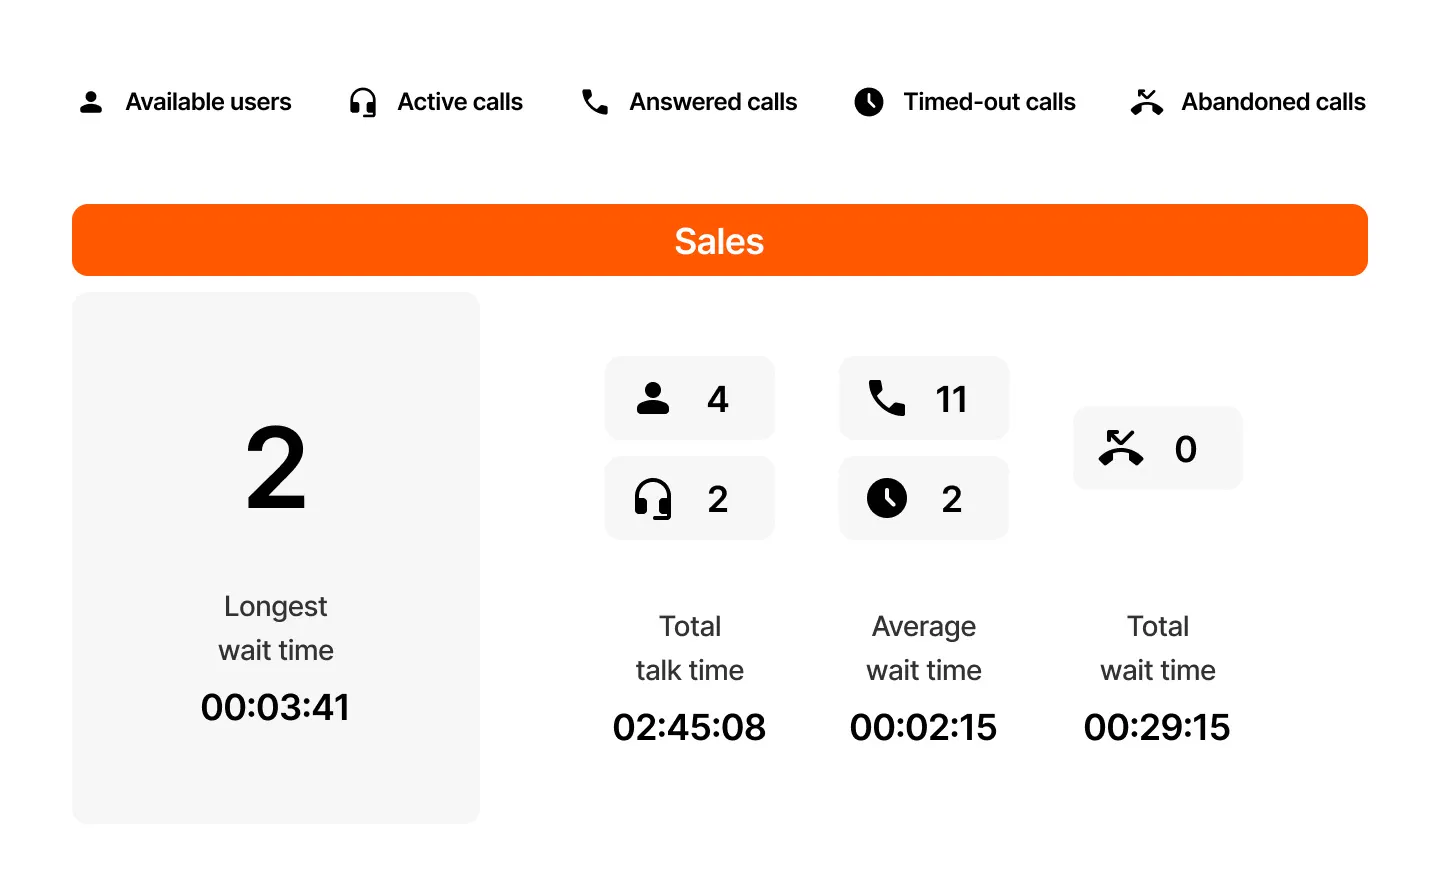Screen dimensions: 1440x896
Task: Click the longest wait value 00:03:41
Action: pyautogui.click(x=275, y=707)
